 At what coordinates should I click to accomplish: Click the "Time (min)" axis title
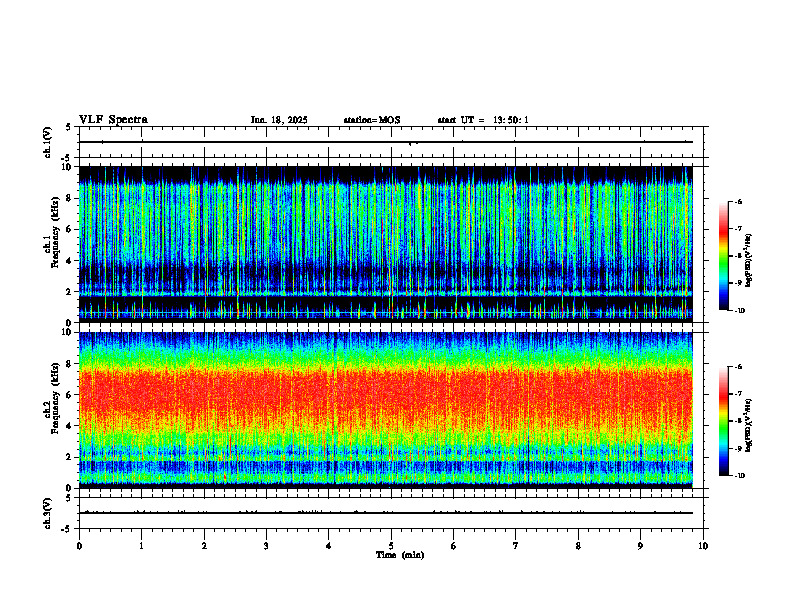(x=400, y=555)
